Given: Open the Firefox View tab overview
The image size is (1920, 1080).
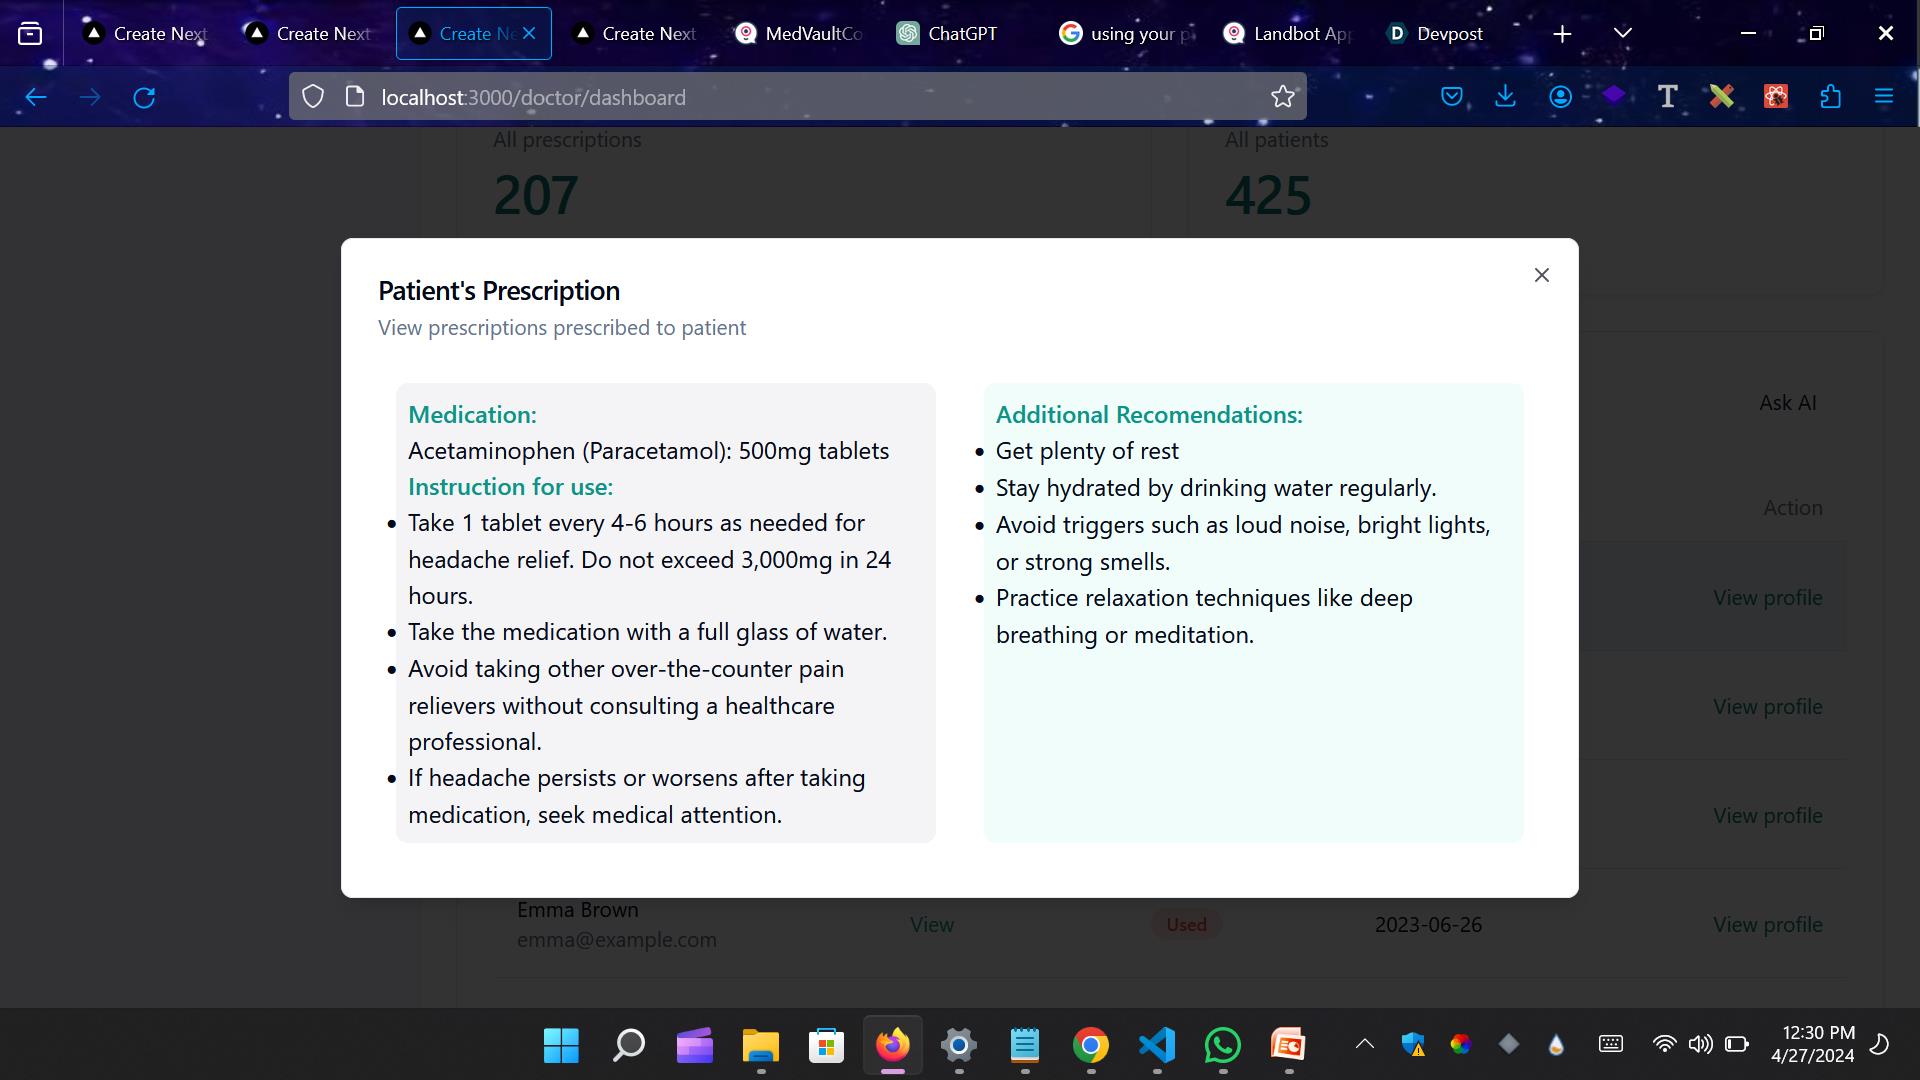Looking at the screenshot, I should (30, 33).
